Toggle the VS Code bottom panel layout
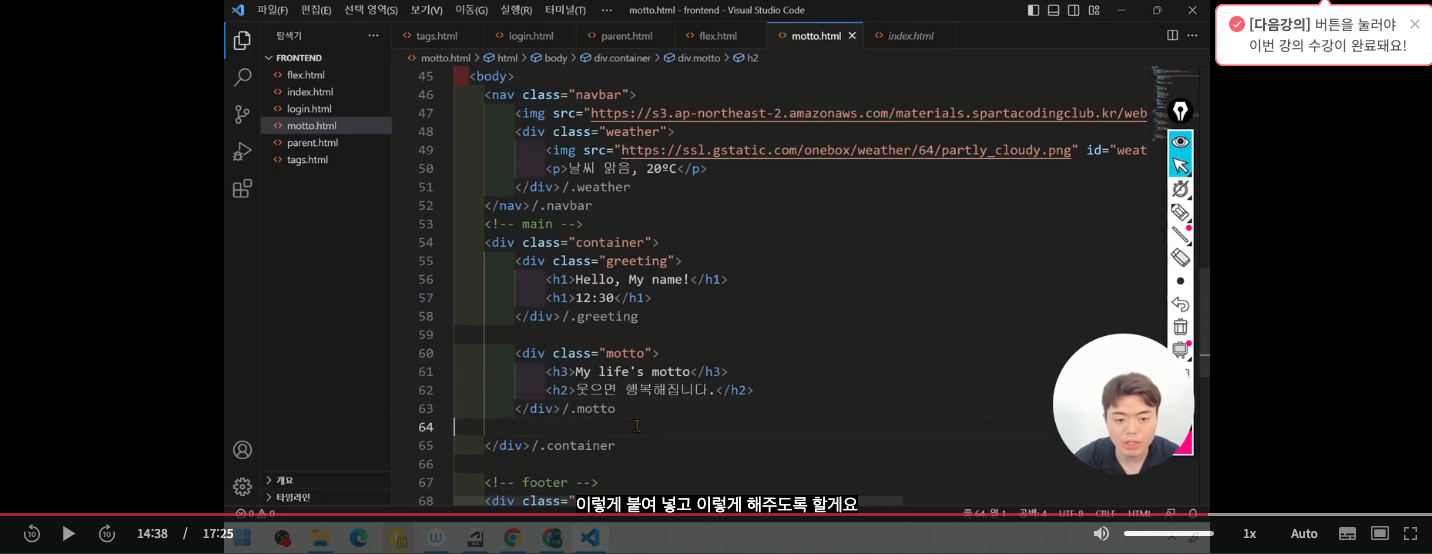Screen dimensions: 1432x554 [1054, 10]
